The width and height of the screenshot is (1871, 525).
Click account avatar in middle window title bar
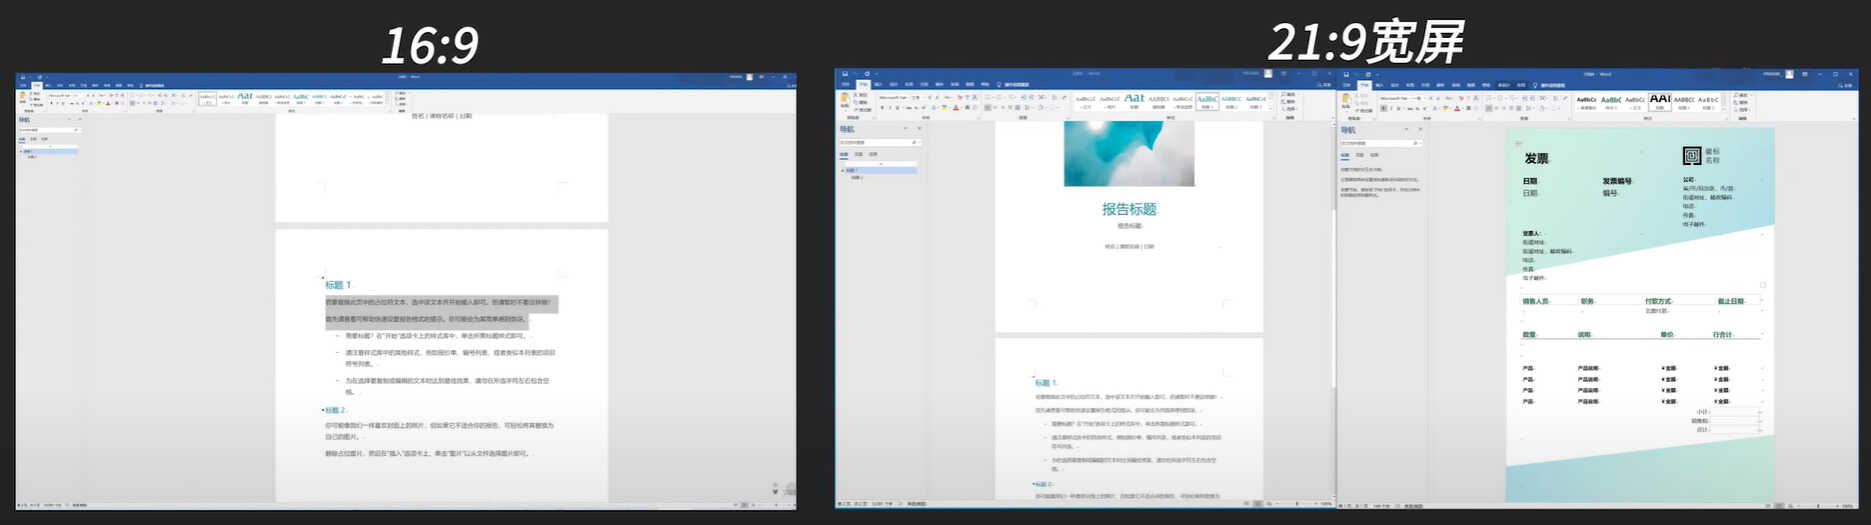(x=1269, y=74)
